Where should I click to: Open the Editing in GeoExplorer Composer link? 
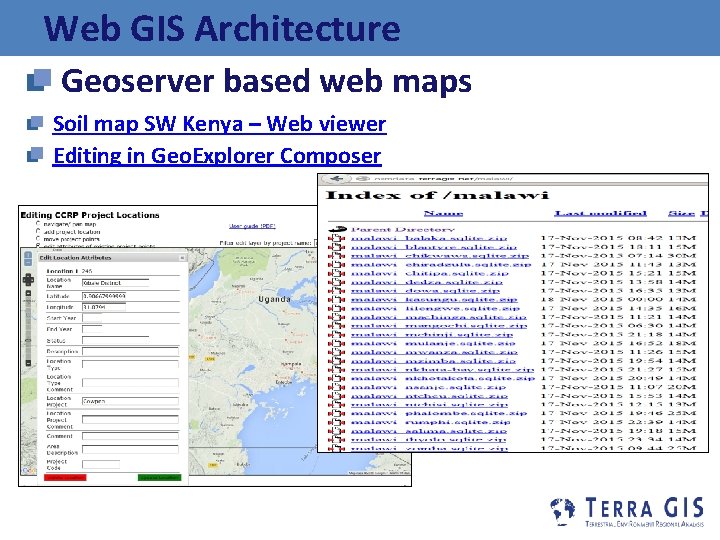(217, 156)
